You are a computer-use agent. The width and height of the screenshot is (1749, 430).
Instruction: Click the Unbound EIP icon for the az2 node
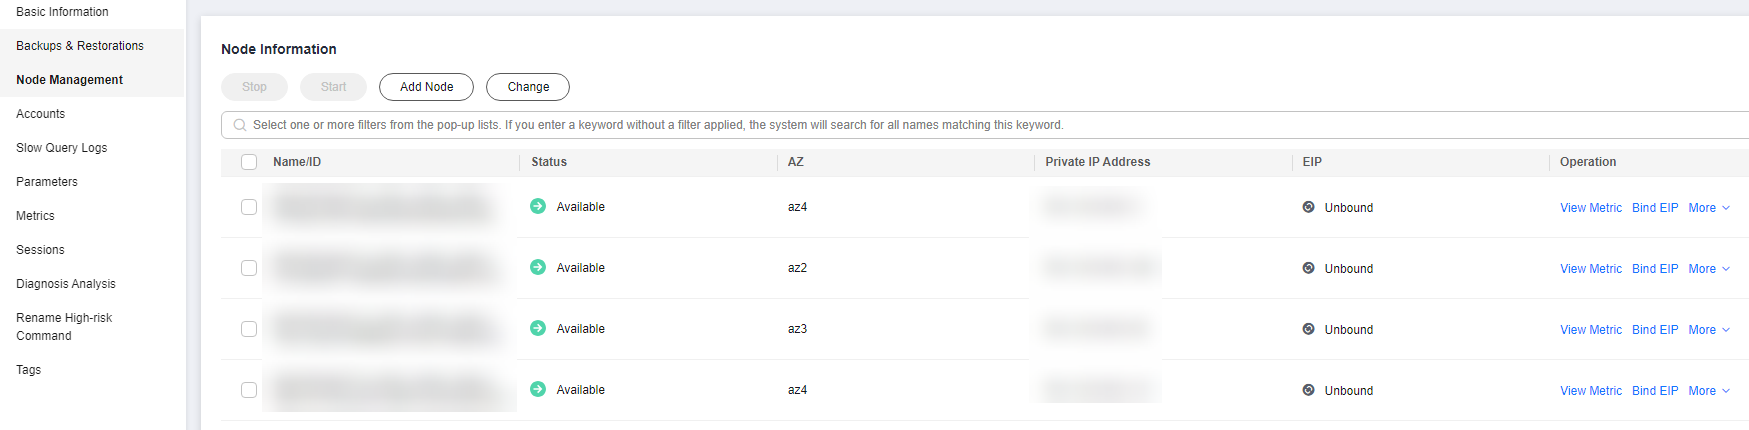click(x=1308, y=268)
